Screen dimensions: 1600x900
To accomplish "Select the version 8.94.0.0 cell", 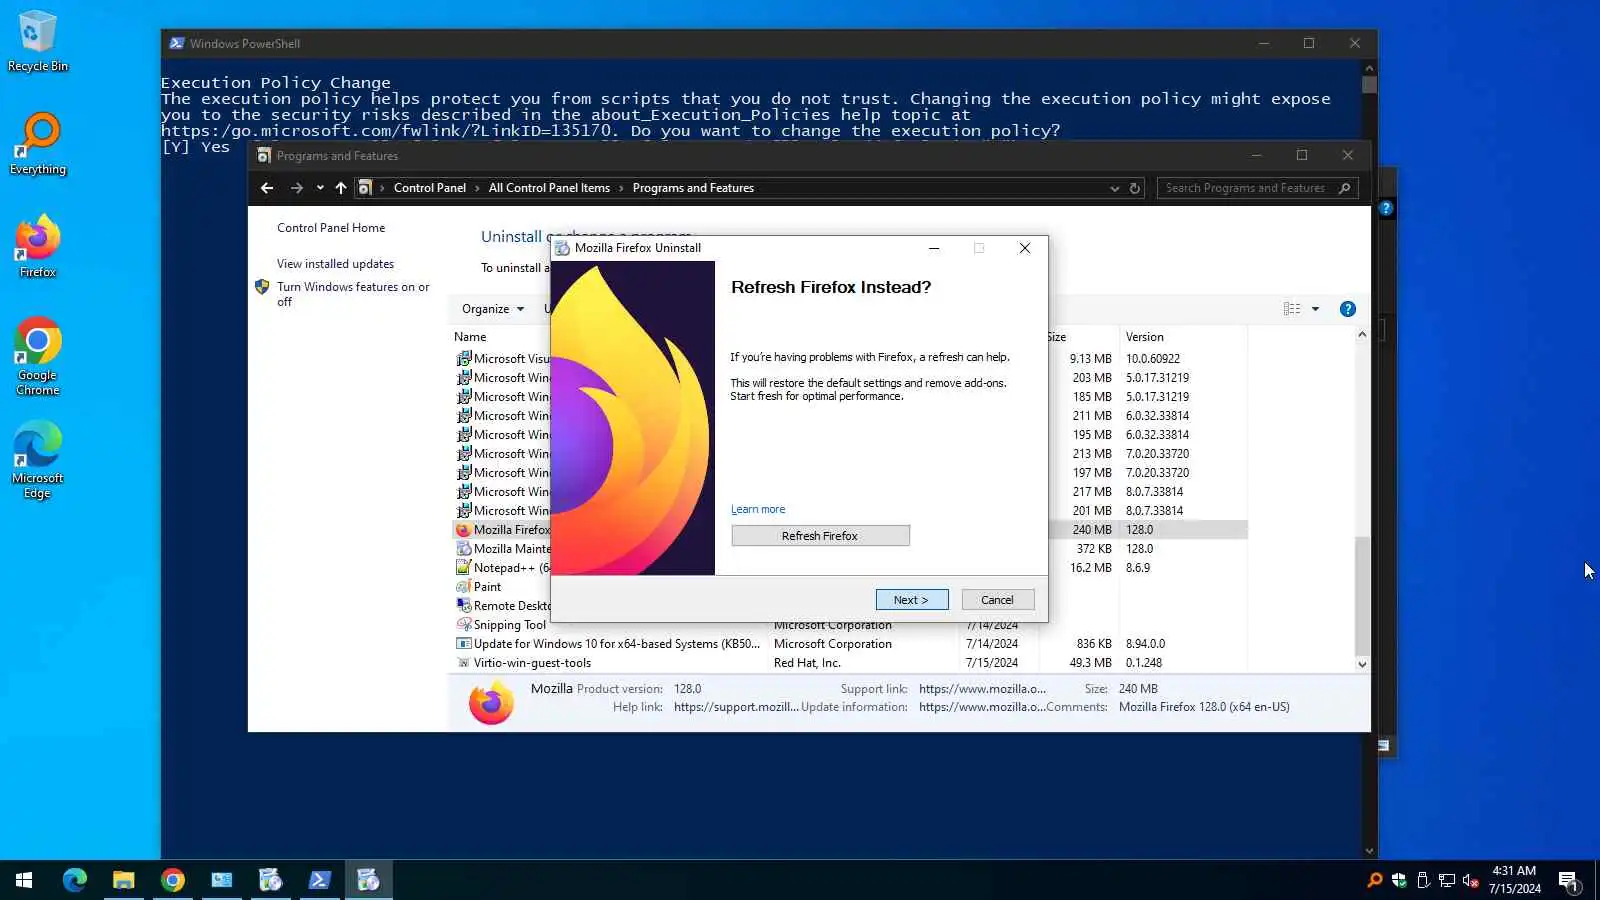I will click(1145, 644).
